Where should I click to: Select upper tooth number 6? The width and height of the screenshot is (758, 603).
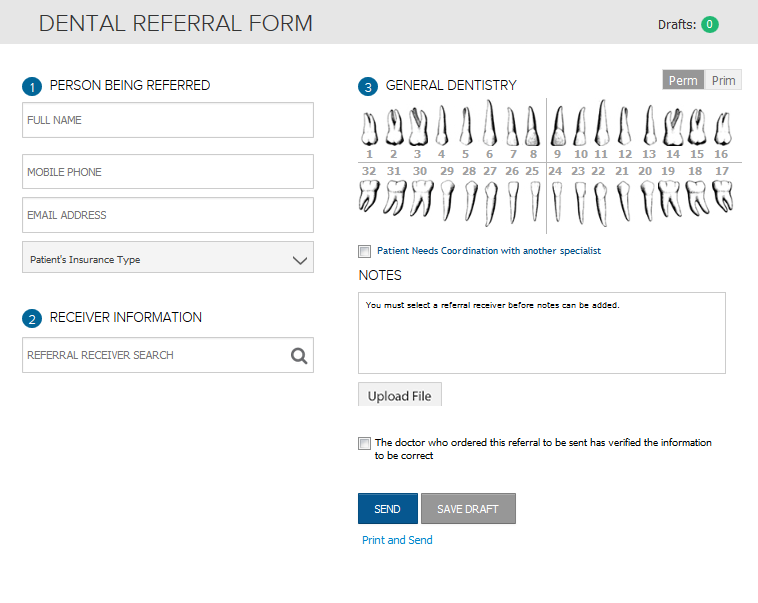(x=489, y=125)
